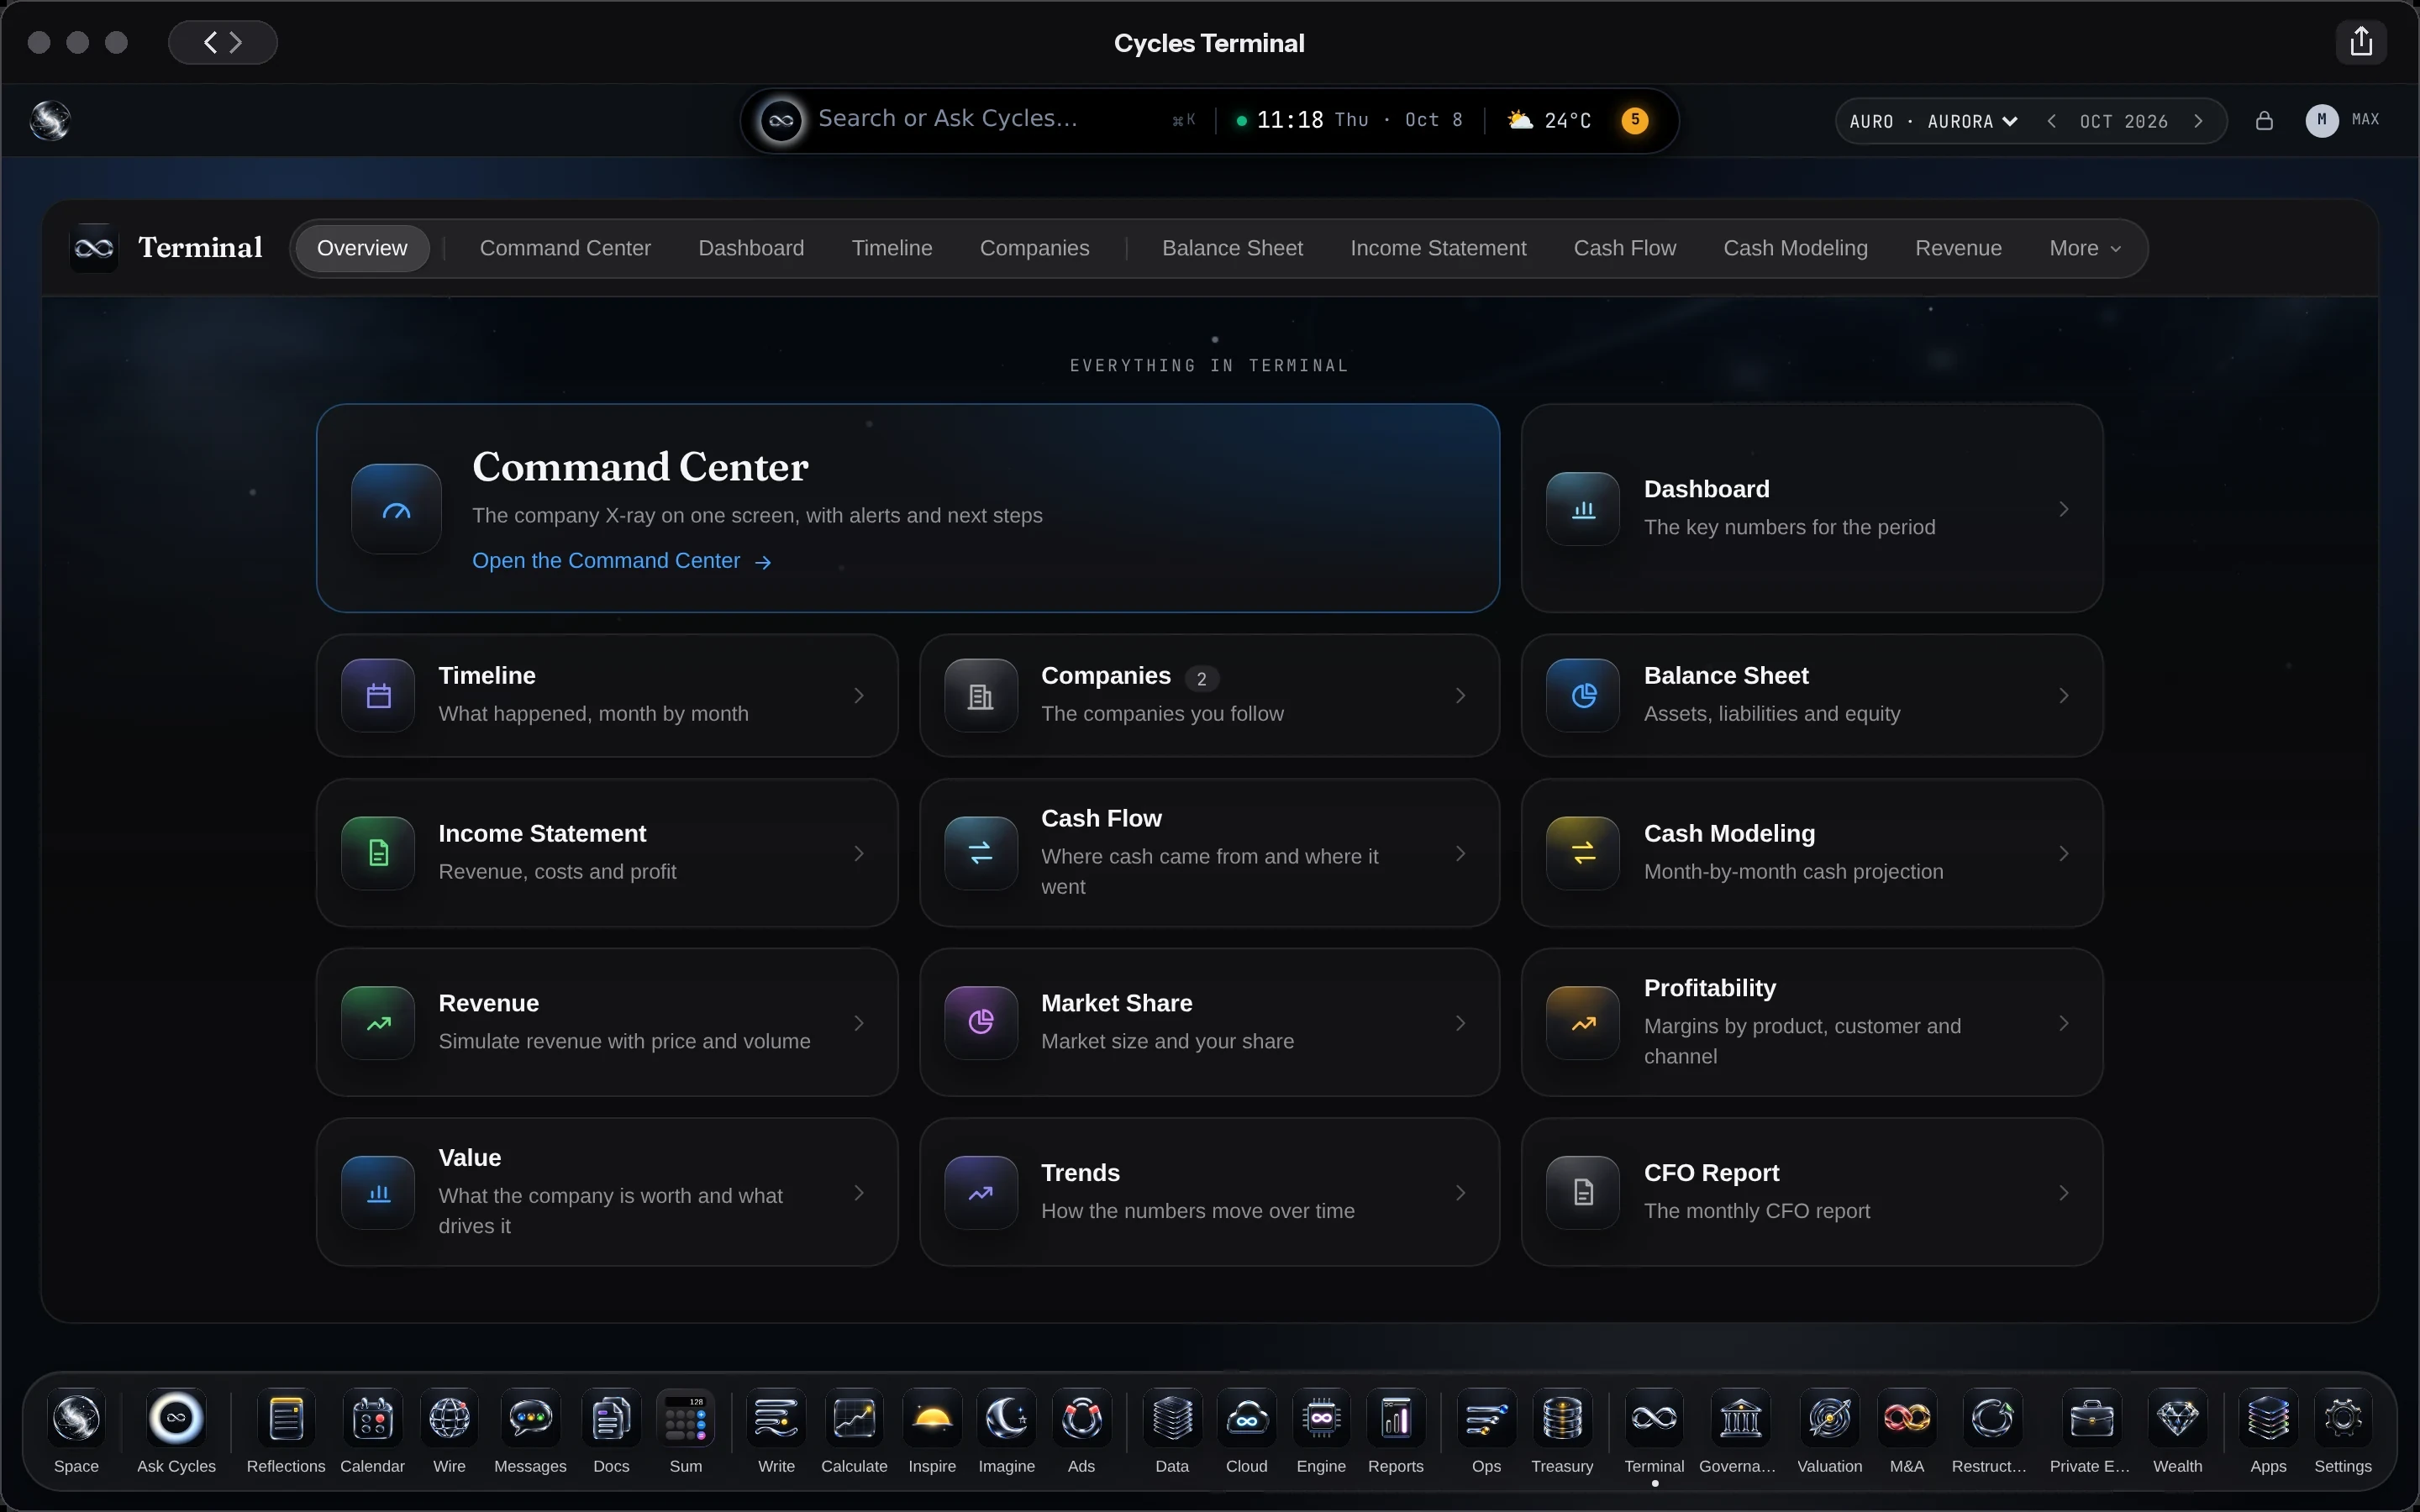
Task: Select the Revenue tab
Action: coord(1958,248)
